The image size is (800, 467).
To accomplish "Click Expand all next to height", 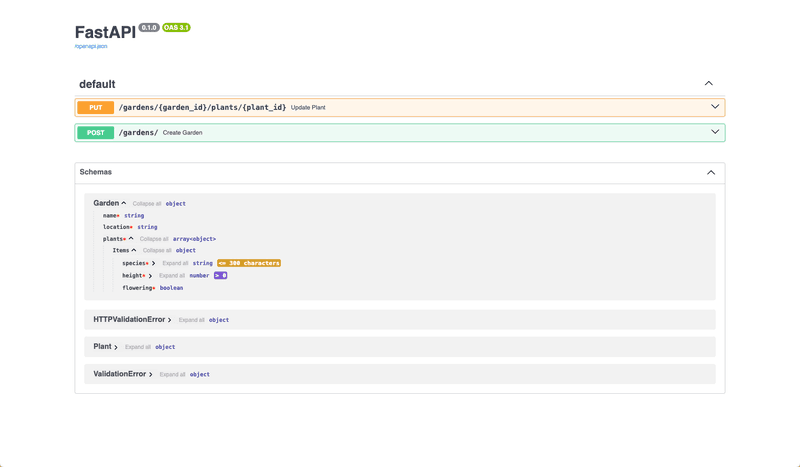I will pyautogui.click(x=172, y=276).
